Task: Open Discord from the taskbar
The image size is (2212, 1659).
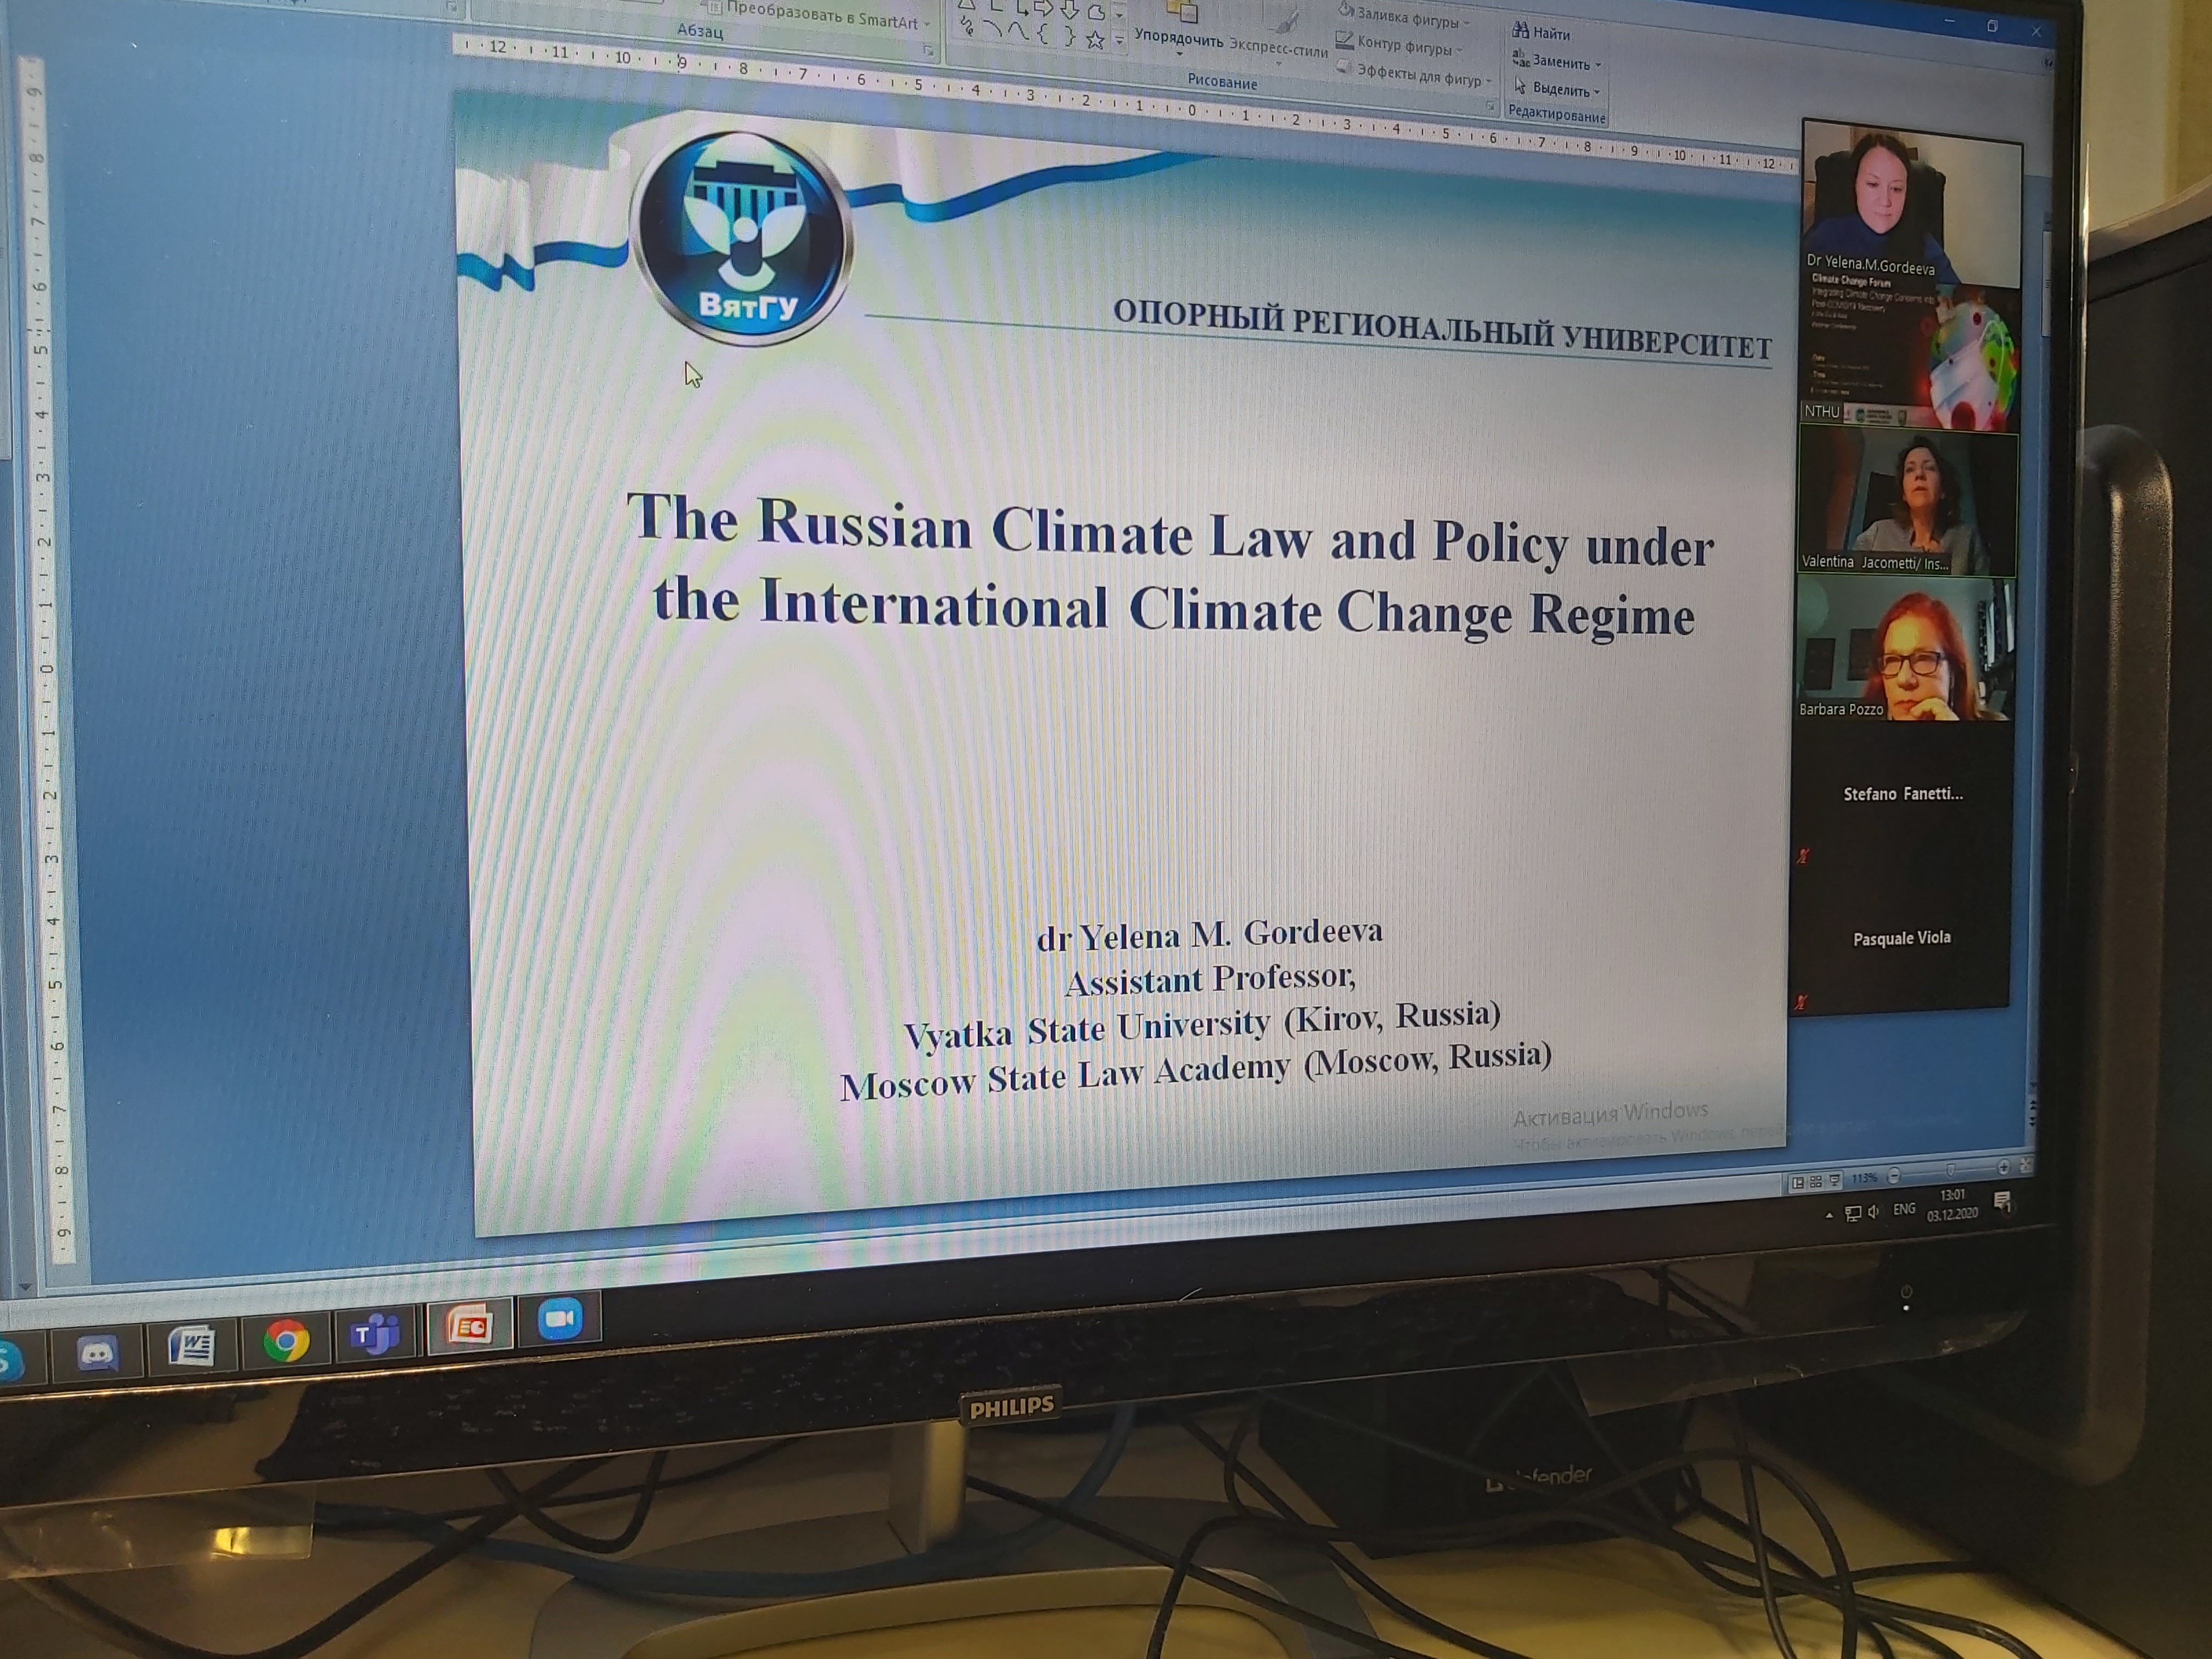Action: pyautogui.click(x=97, y=1355)
